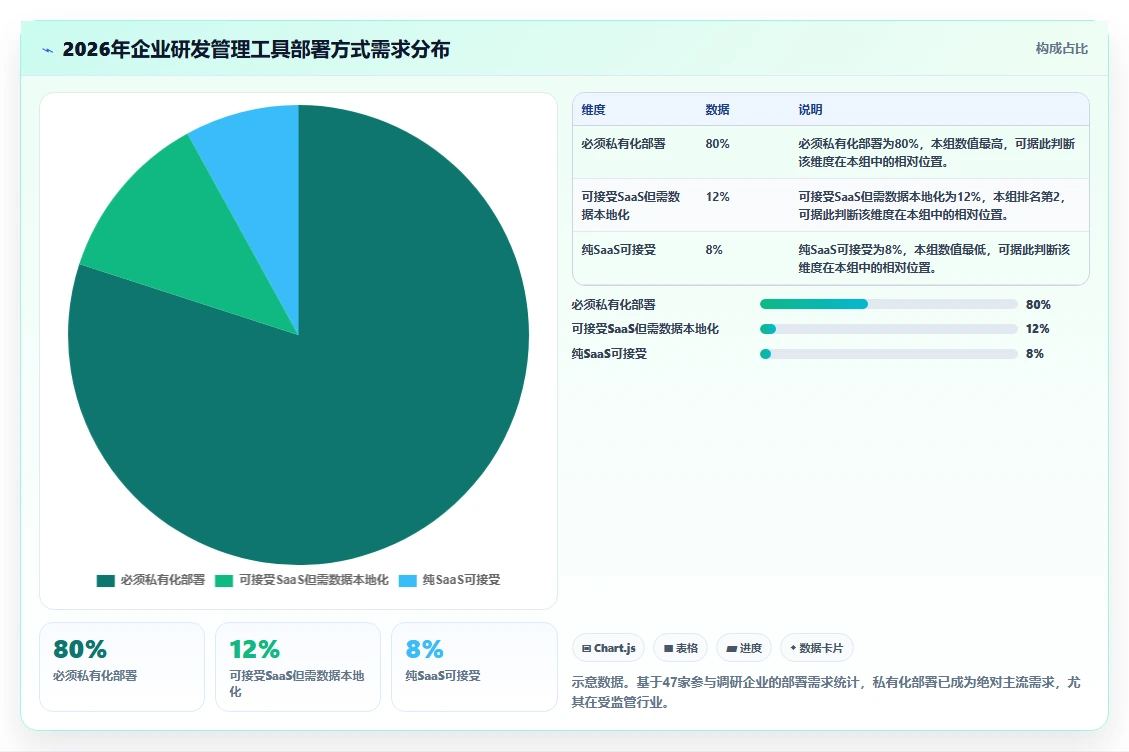The image size is (1129, 752).
Task: Select the 数据卡片 tag chip
Action: 817,648
